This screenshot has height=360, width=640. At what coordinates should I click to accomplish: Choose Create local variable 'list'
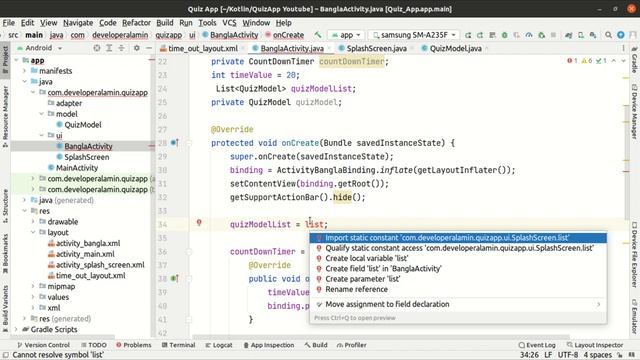[x=458, y=258]
